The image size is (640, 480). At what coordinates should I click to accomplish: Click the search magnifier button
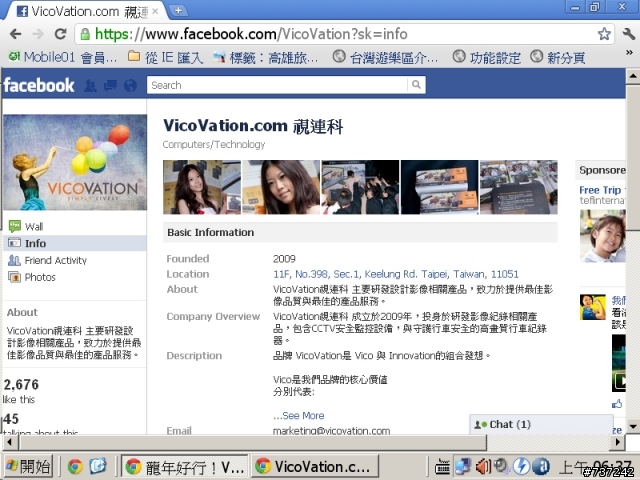(416, 84)
